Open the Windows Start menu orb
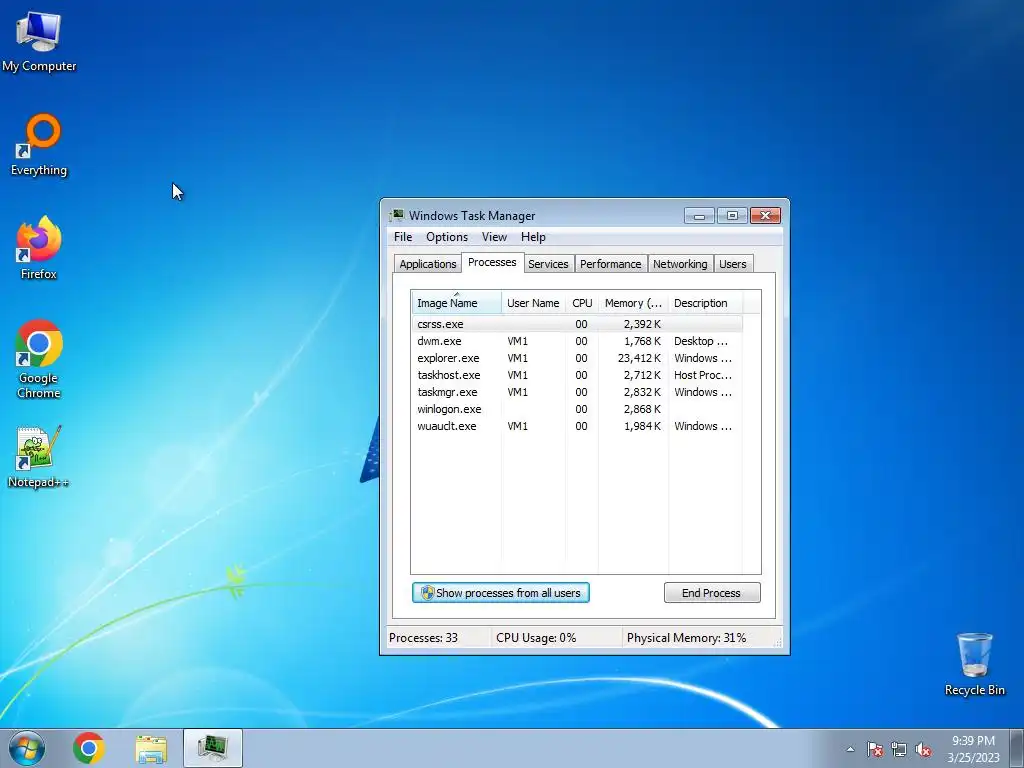Image resolution: width=1024 pixels, height=768 pixels. coord(27,748)
